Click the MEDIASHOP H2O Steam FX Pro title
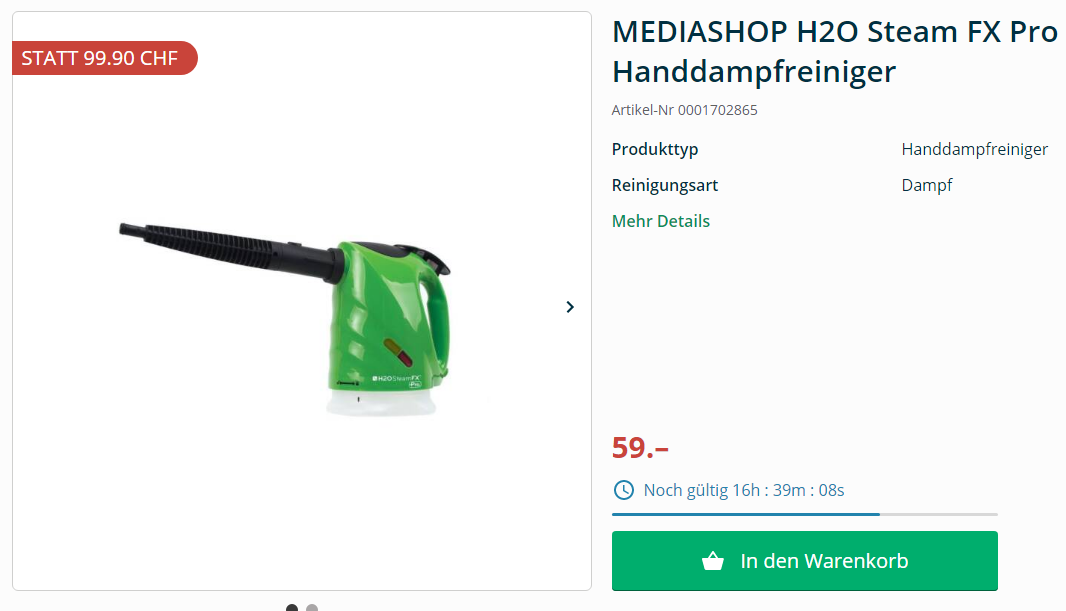This screenshot has height=611, width=1066. (835, 51)
